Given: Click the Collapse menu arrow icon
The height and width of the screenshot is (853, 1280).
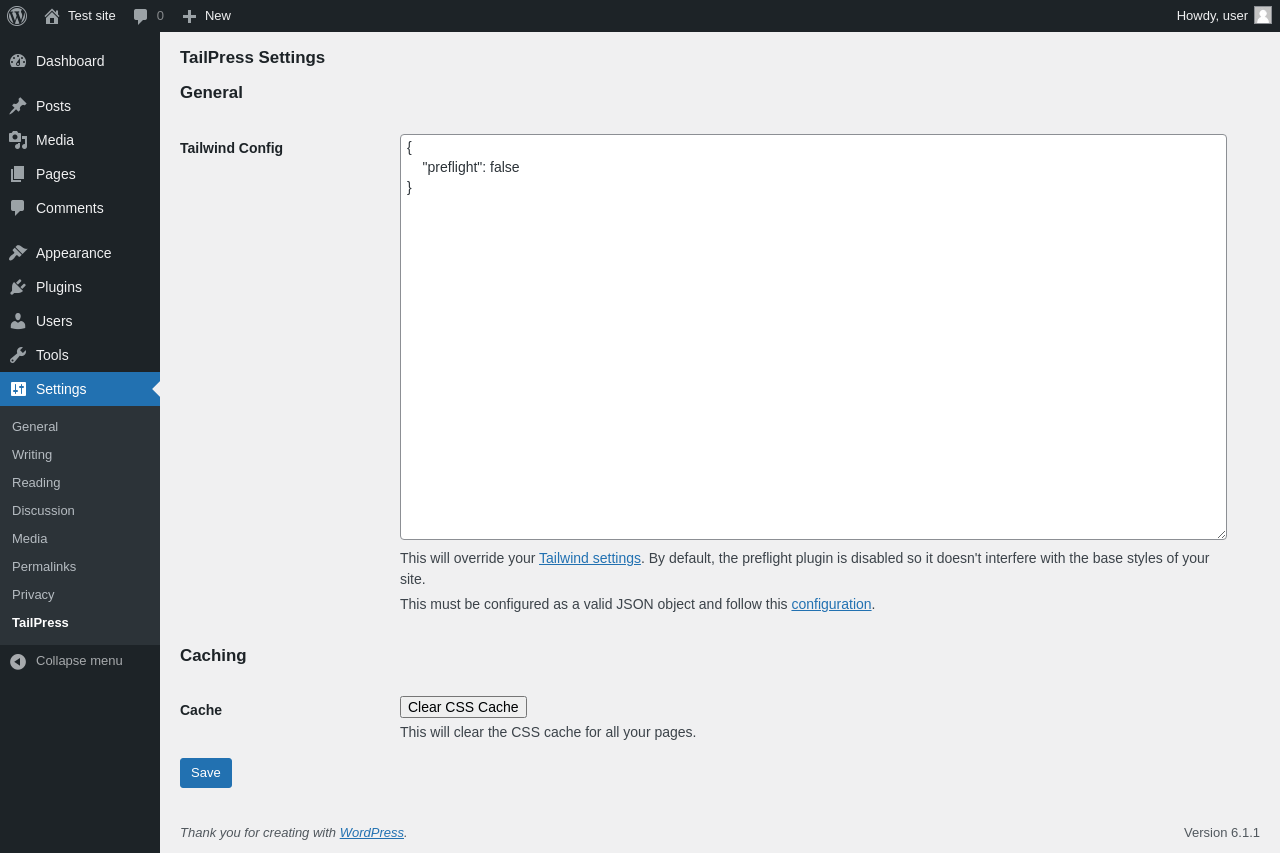Looking at the screenshot, I should tap(18, 661).
